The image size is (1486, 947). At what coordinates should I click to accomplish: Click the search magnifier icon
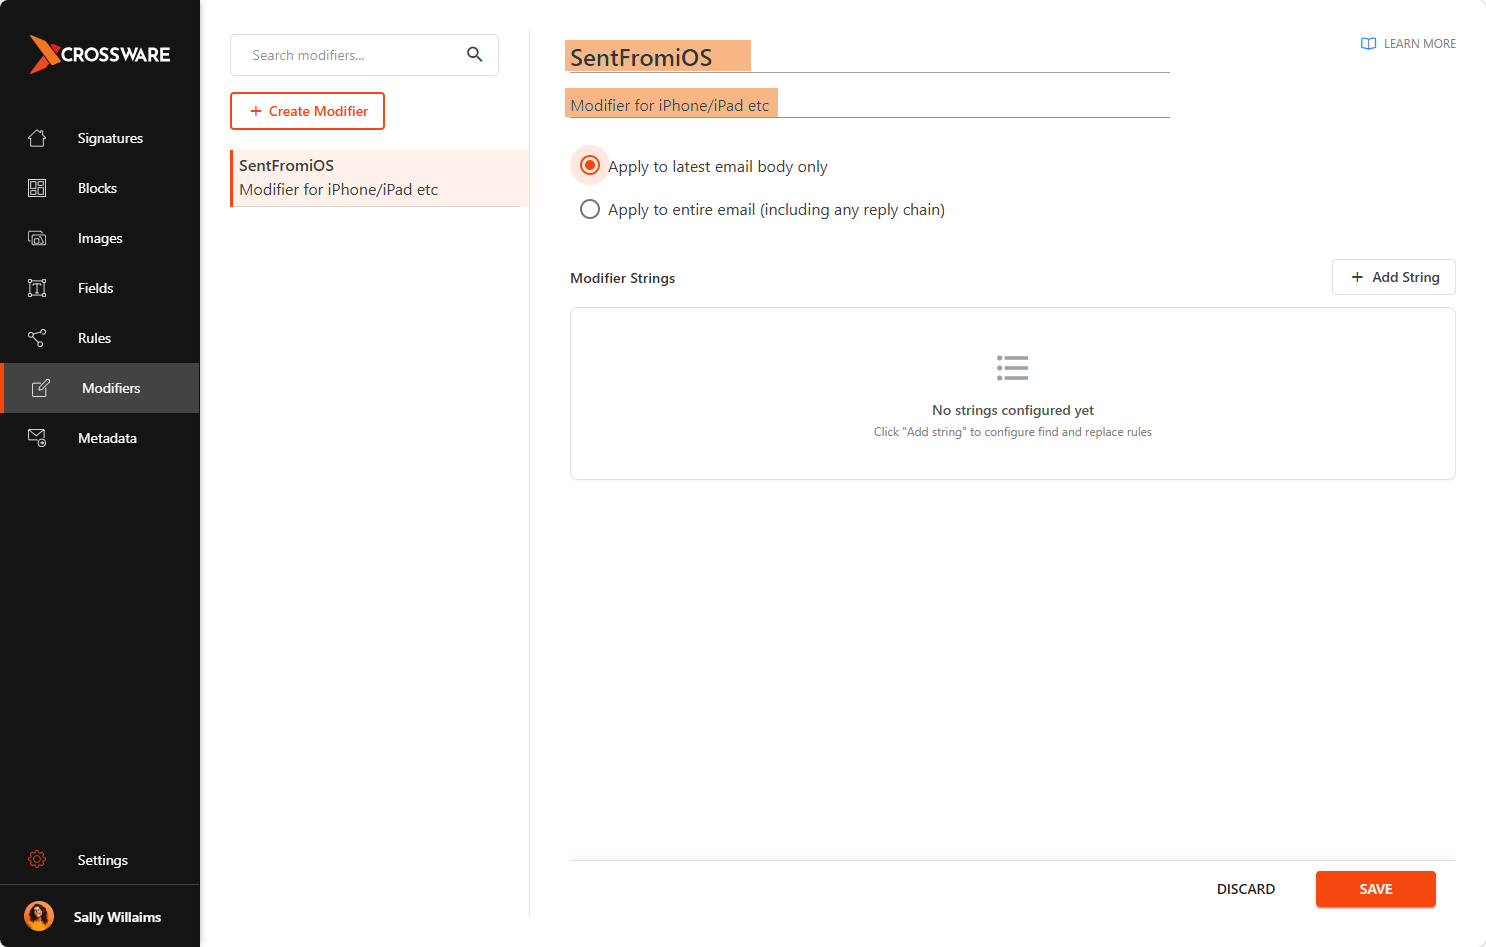pos(475,55)
